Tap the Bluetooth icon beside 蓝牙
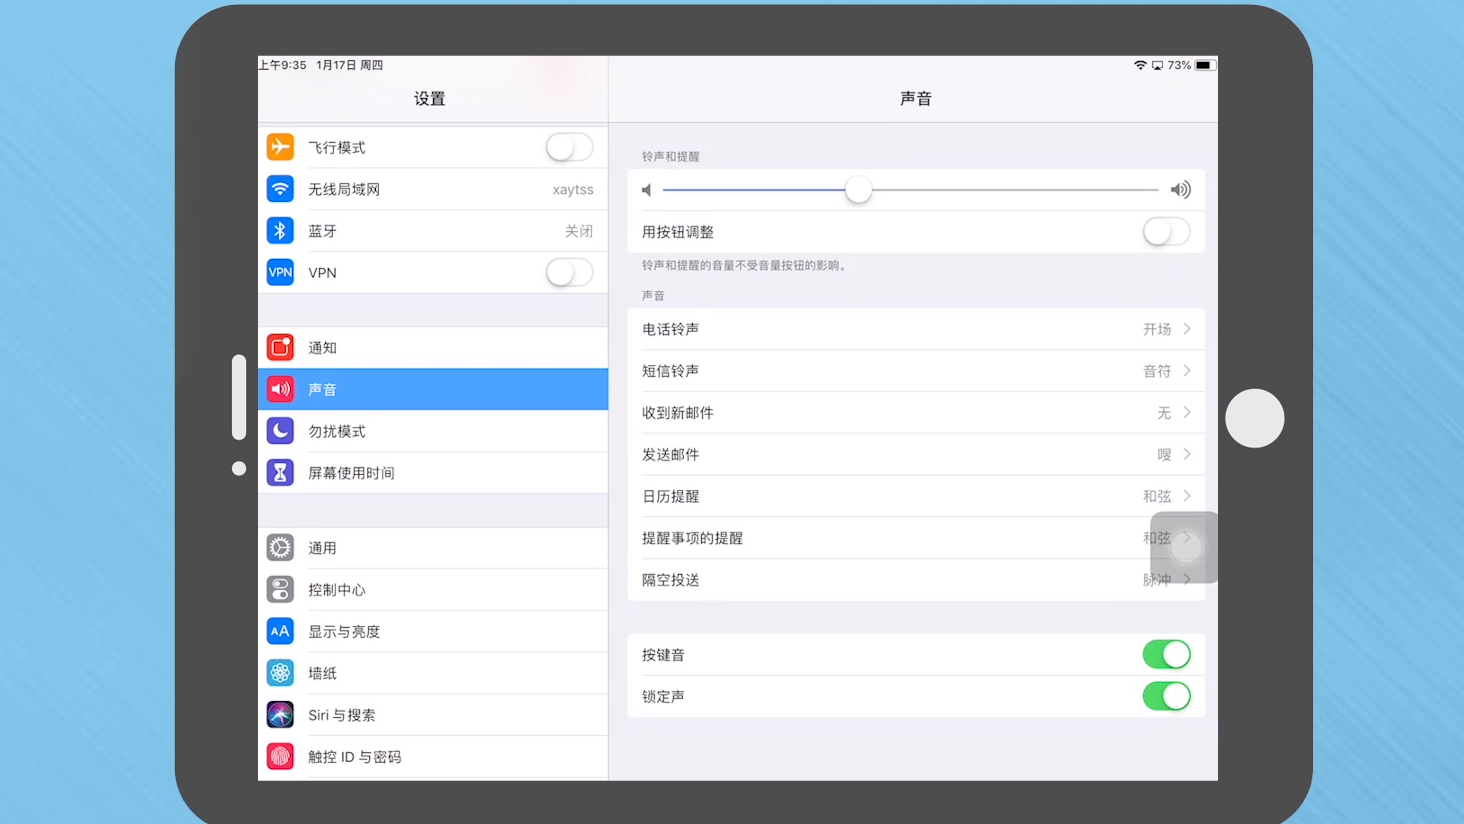Viewport: 1464px width, 824px height. pos(280,231)
